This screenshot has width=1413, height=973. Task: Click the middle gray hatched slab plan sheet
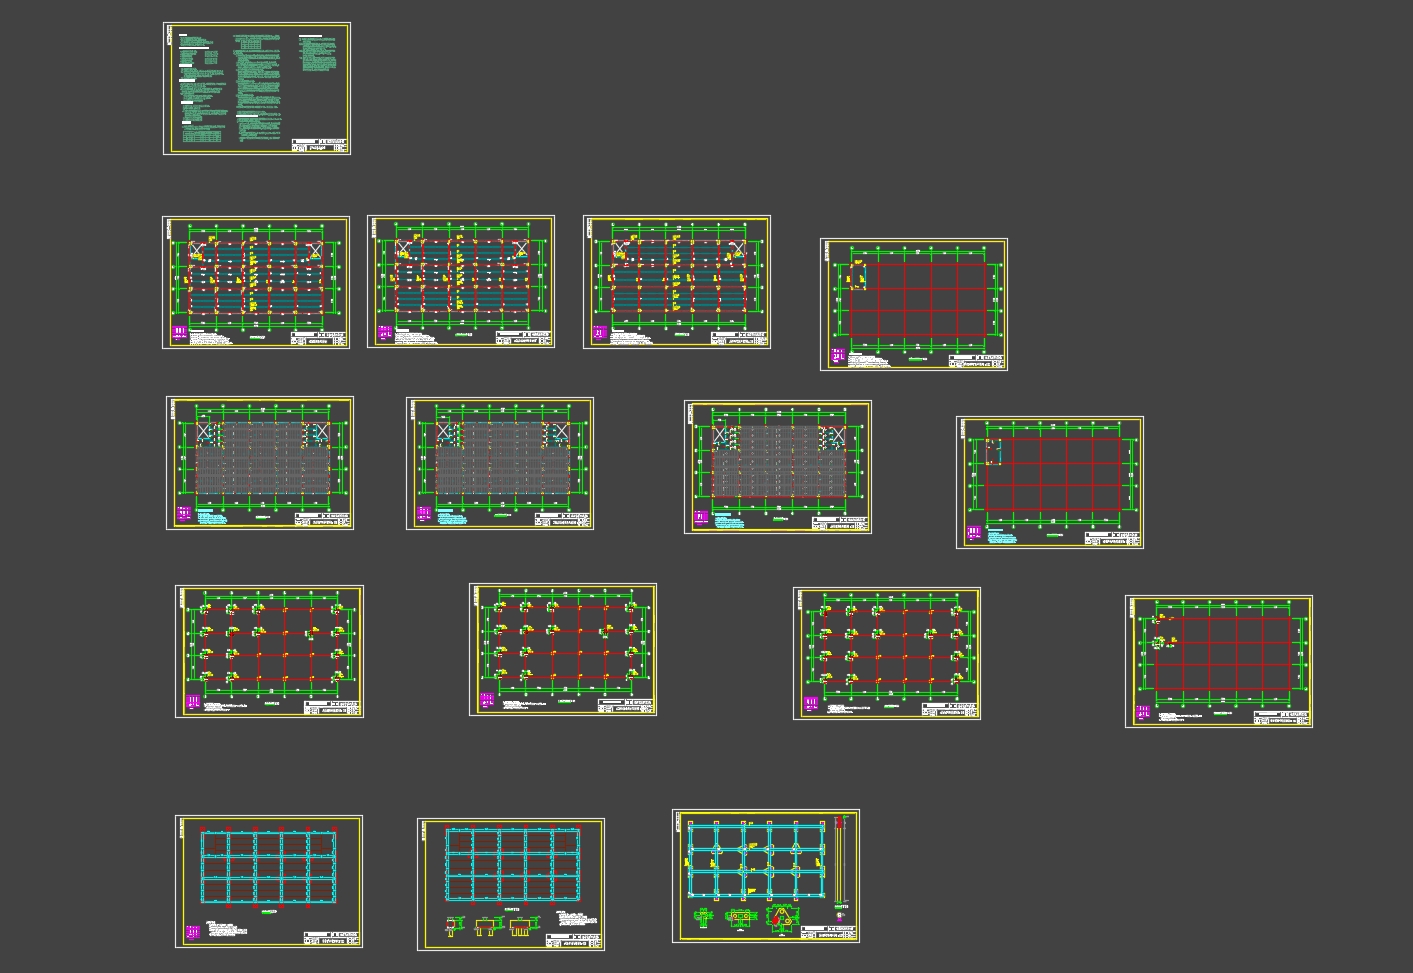(500, 463)
